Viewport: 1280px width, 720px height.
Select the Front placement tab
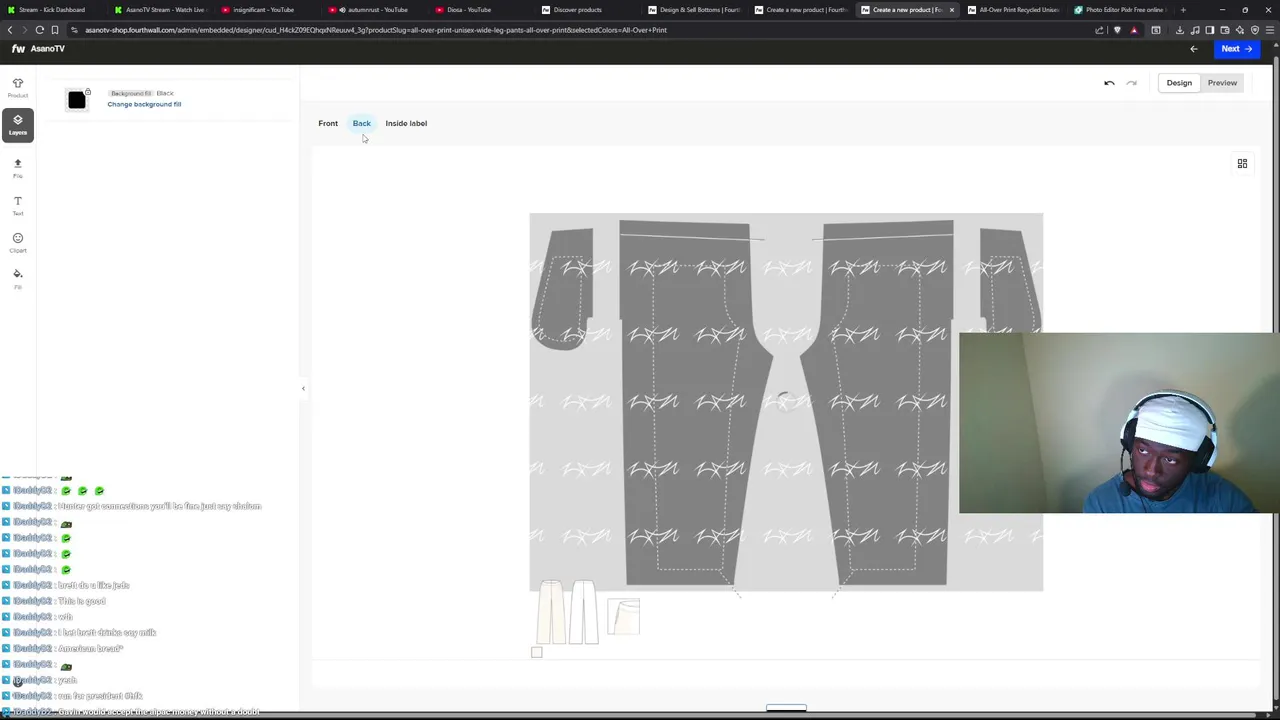click(x=328, y=123)
